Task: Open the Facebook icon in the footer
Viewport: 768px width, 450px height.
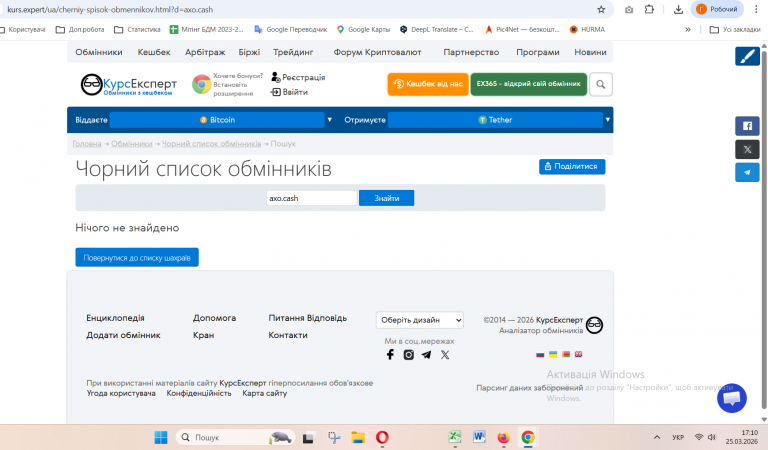Action: pos(390,355)
